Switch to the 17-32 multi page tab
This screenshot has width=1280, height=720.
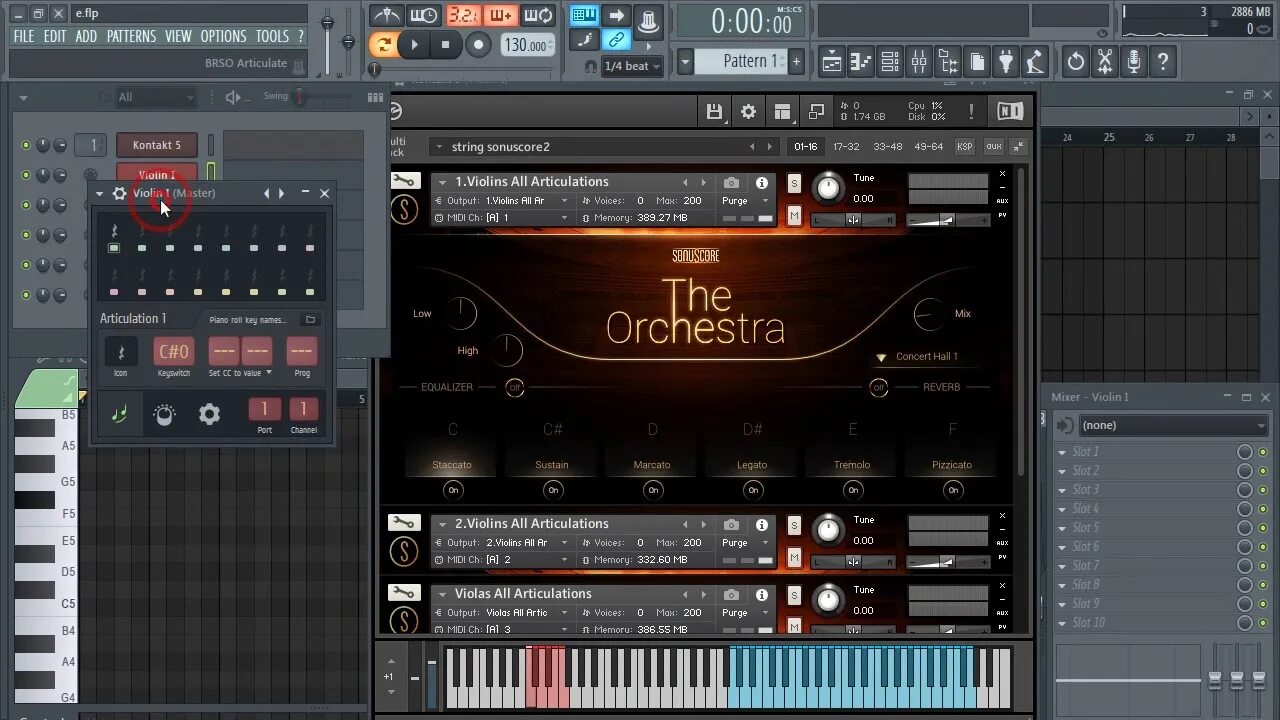point(846,147)
